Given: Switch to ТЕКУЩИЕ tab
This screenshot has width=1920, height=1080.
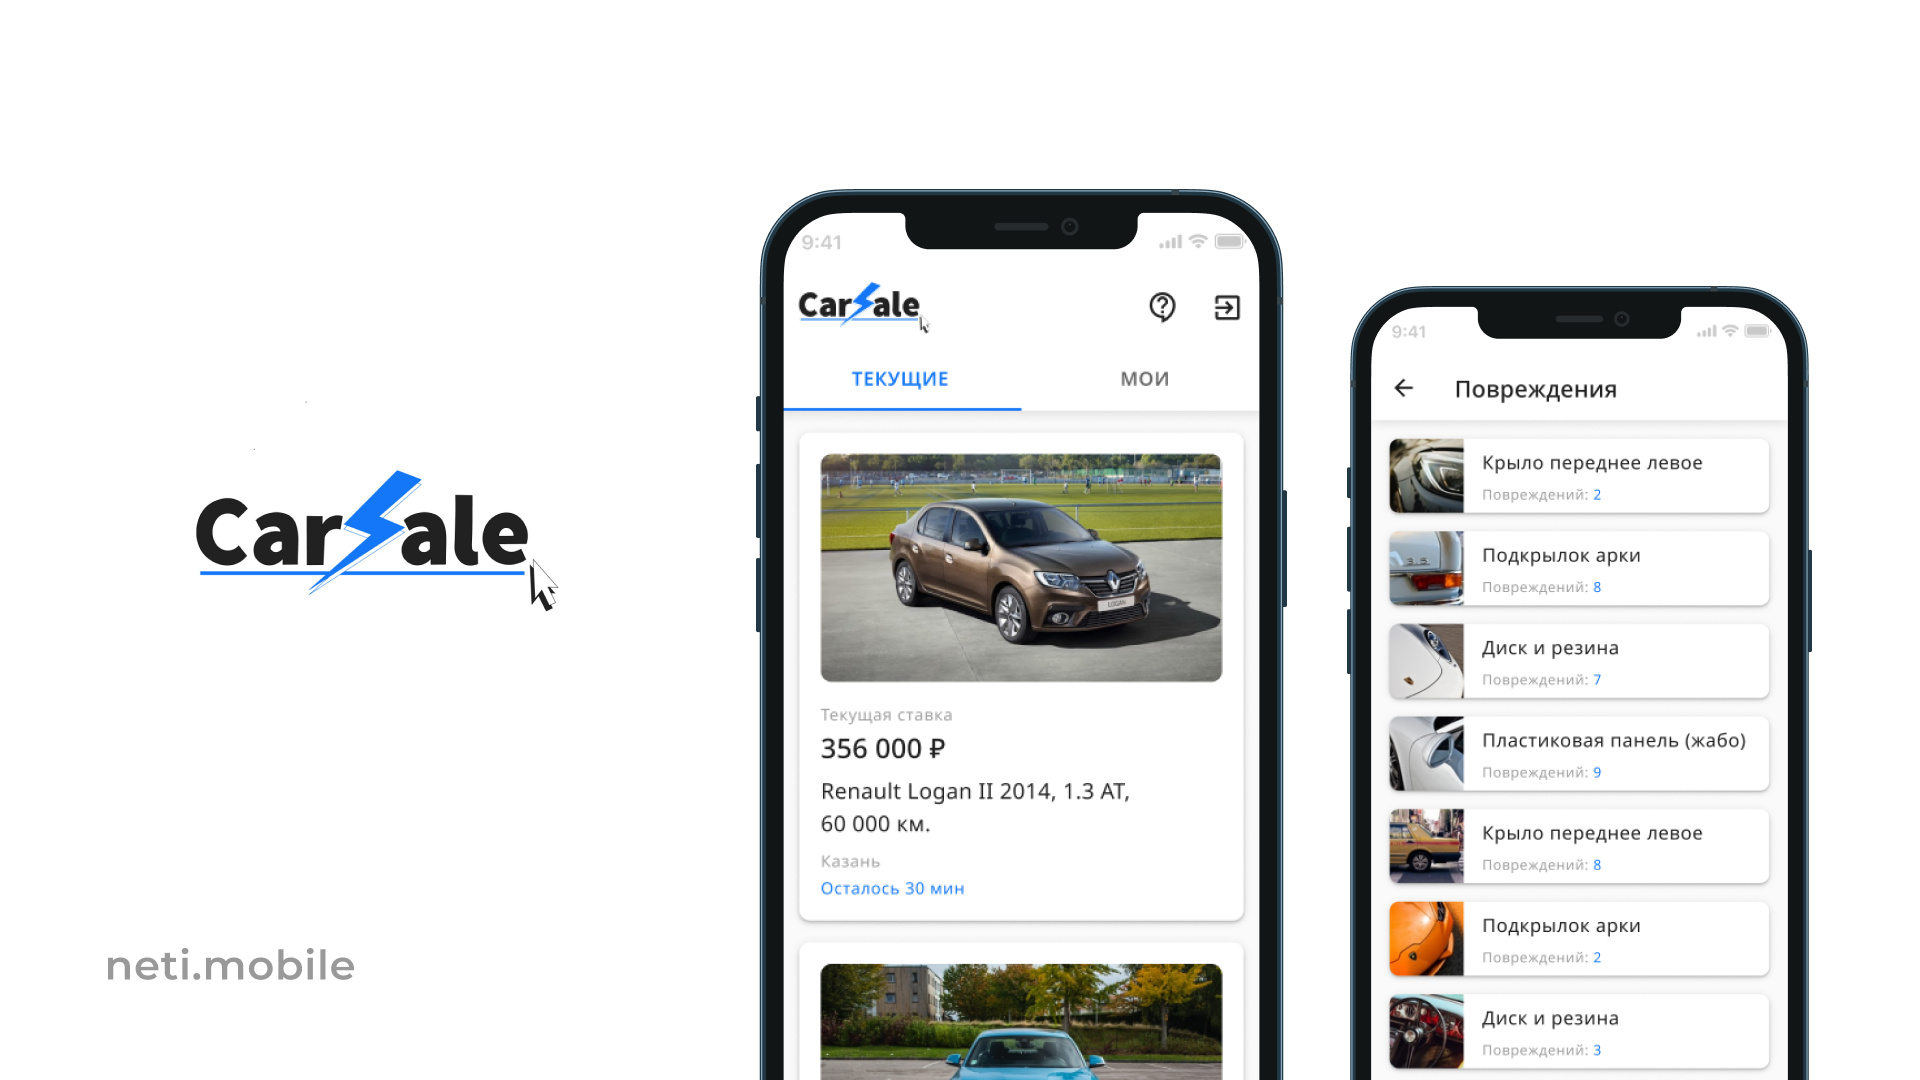Looking at the screenshot, I should (x=901, y=378).
